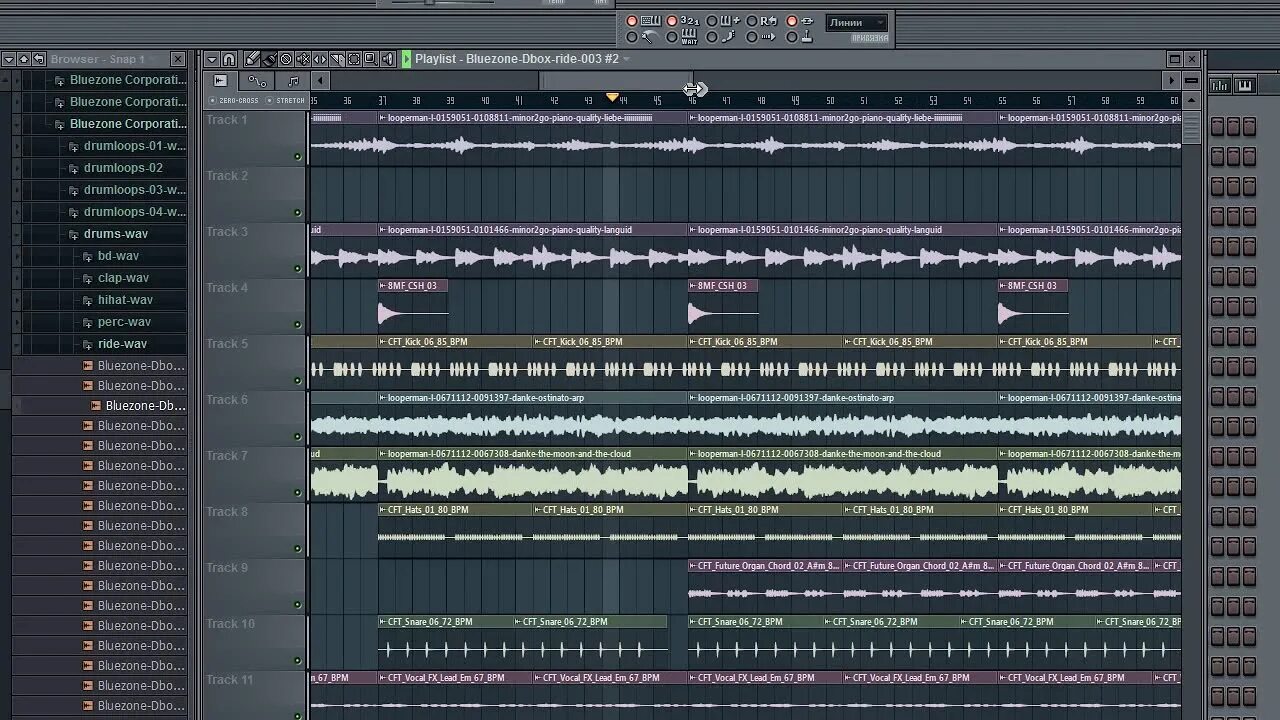Click the orange playhead marker on timeline
The height and width of the screenshot is (720, 1280).
[x=613, y=97]
